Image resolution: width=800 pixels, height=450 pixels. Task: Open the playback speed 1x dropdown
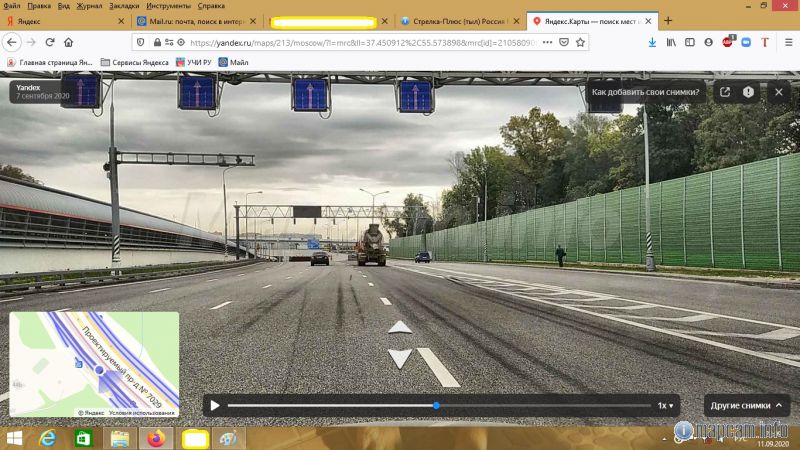coord(665,405)
